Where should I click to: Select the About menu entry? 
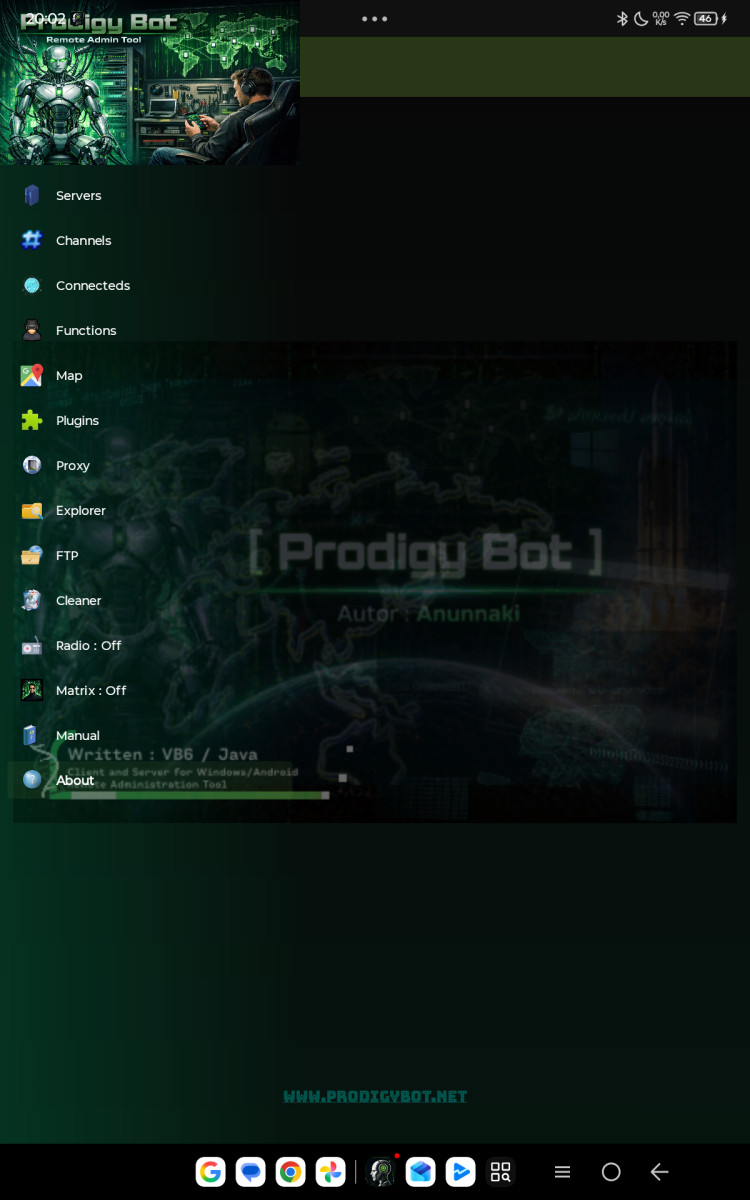coord(150,780)
